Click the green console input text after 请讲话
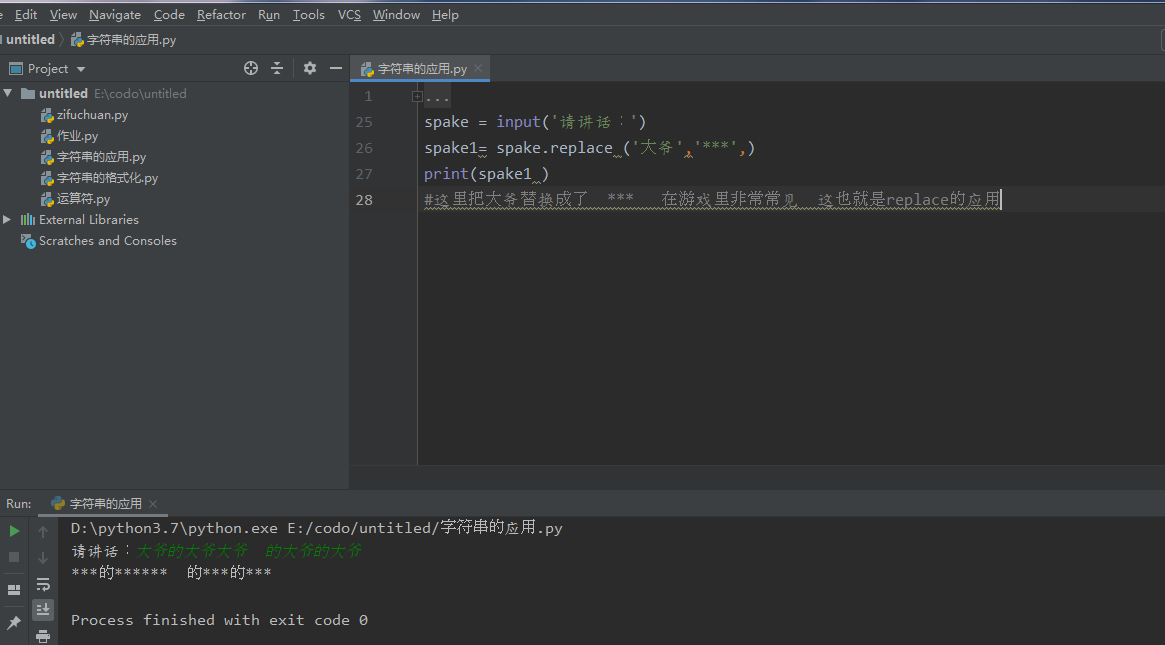The width and height of the screenshot is (1165, 645). [249, 551]
